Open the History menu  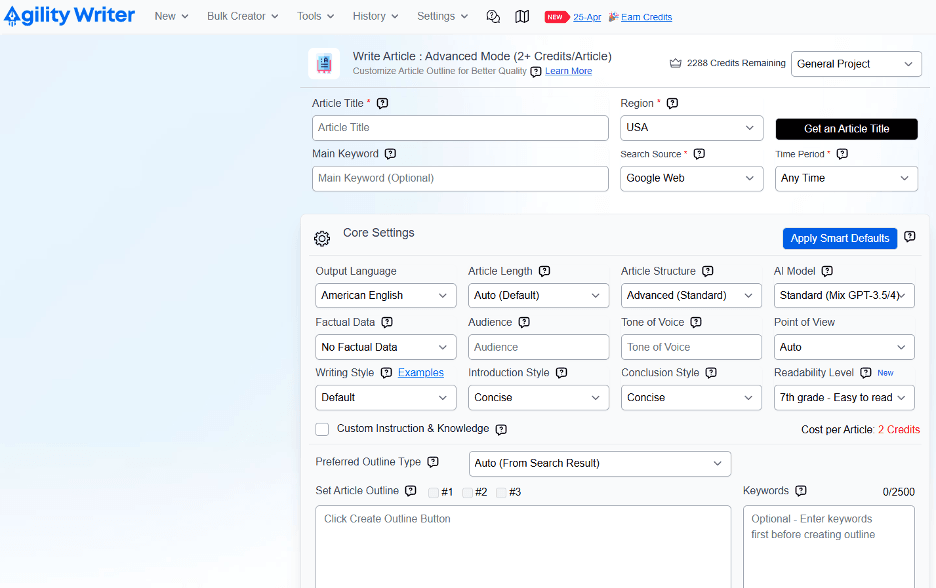375,16
